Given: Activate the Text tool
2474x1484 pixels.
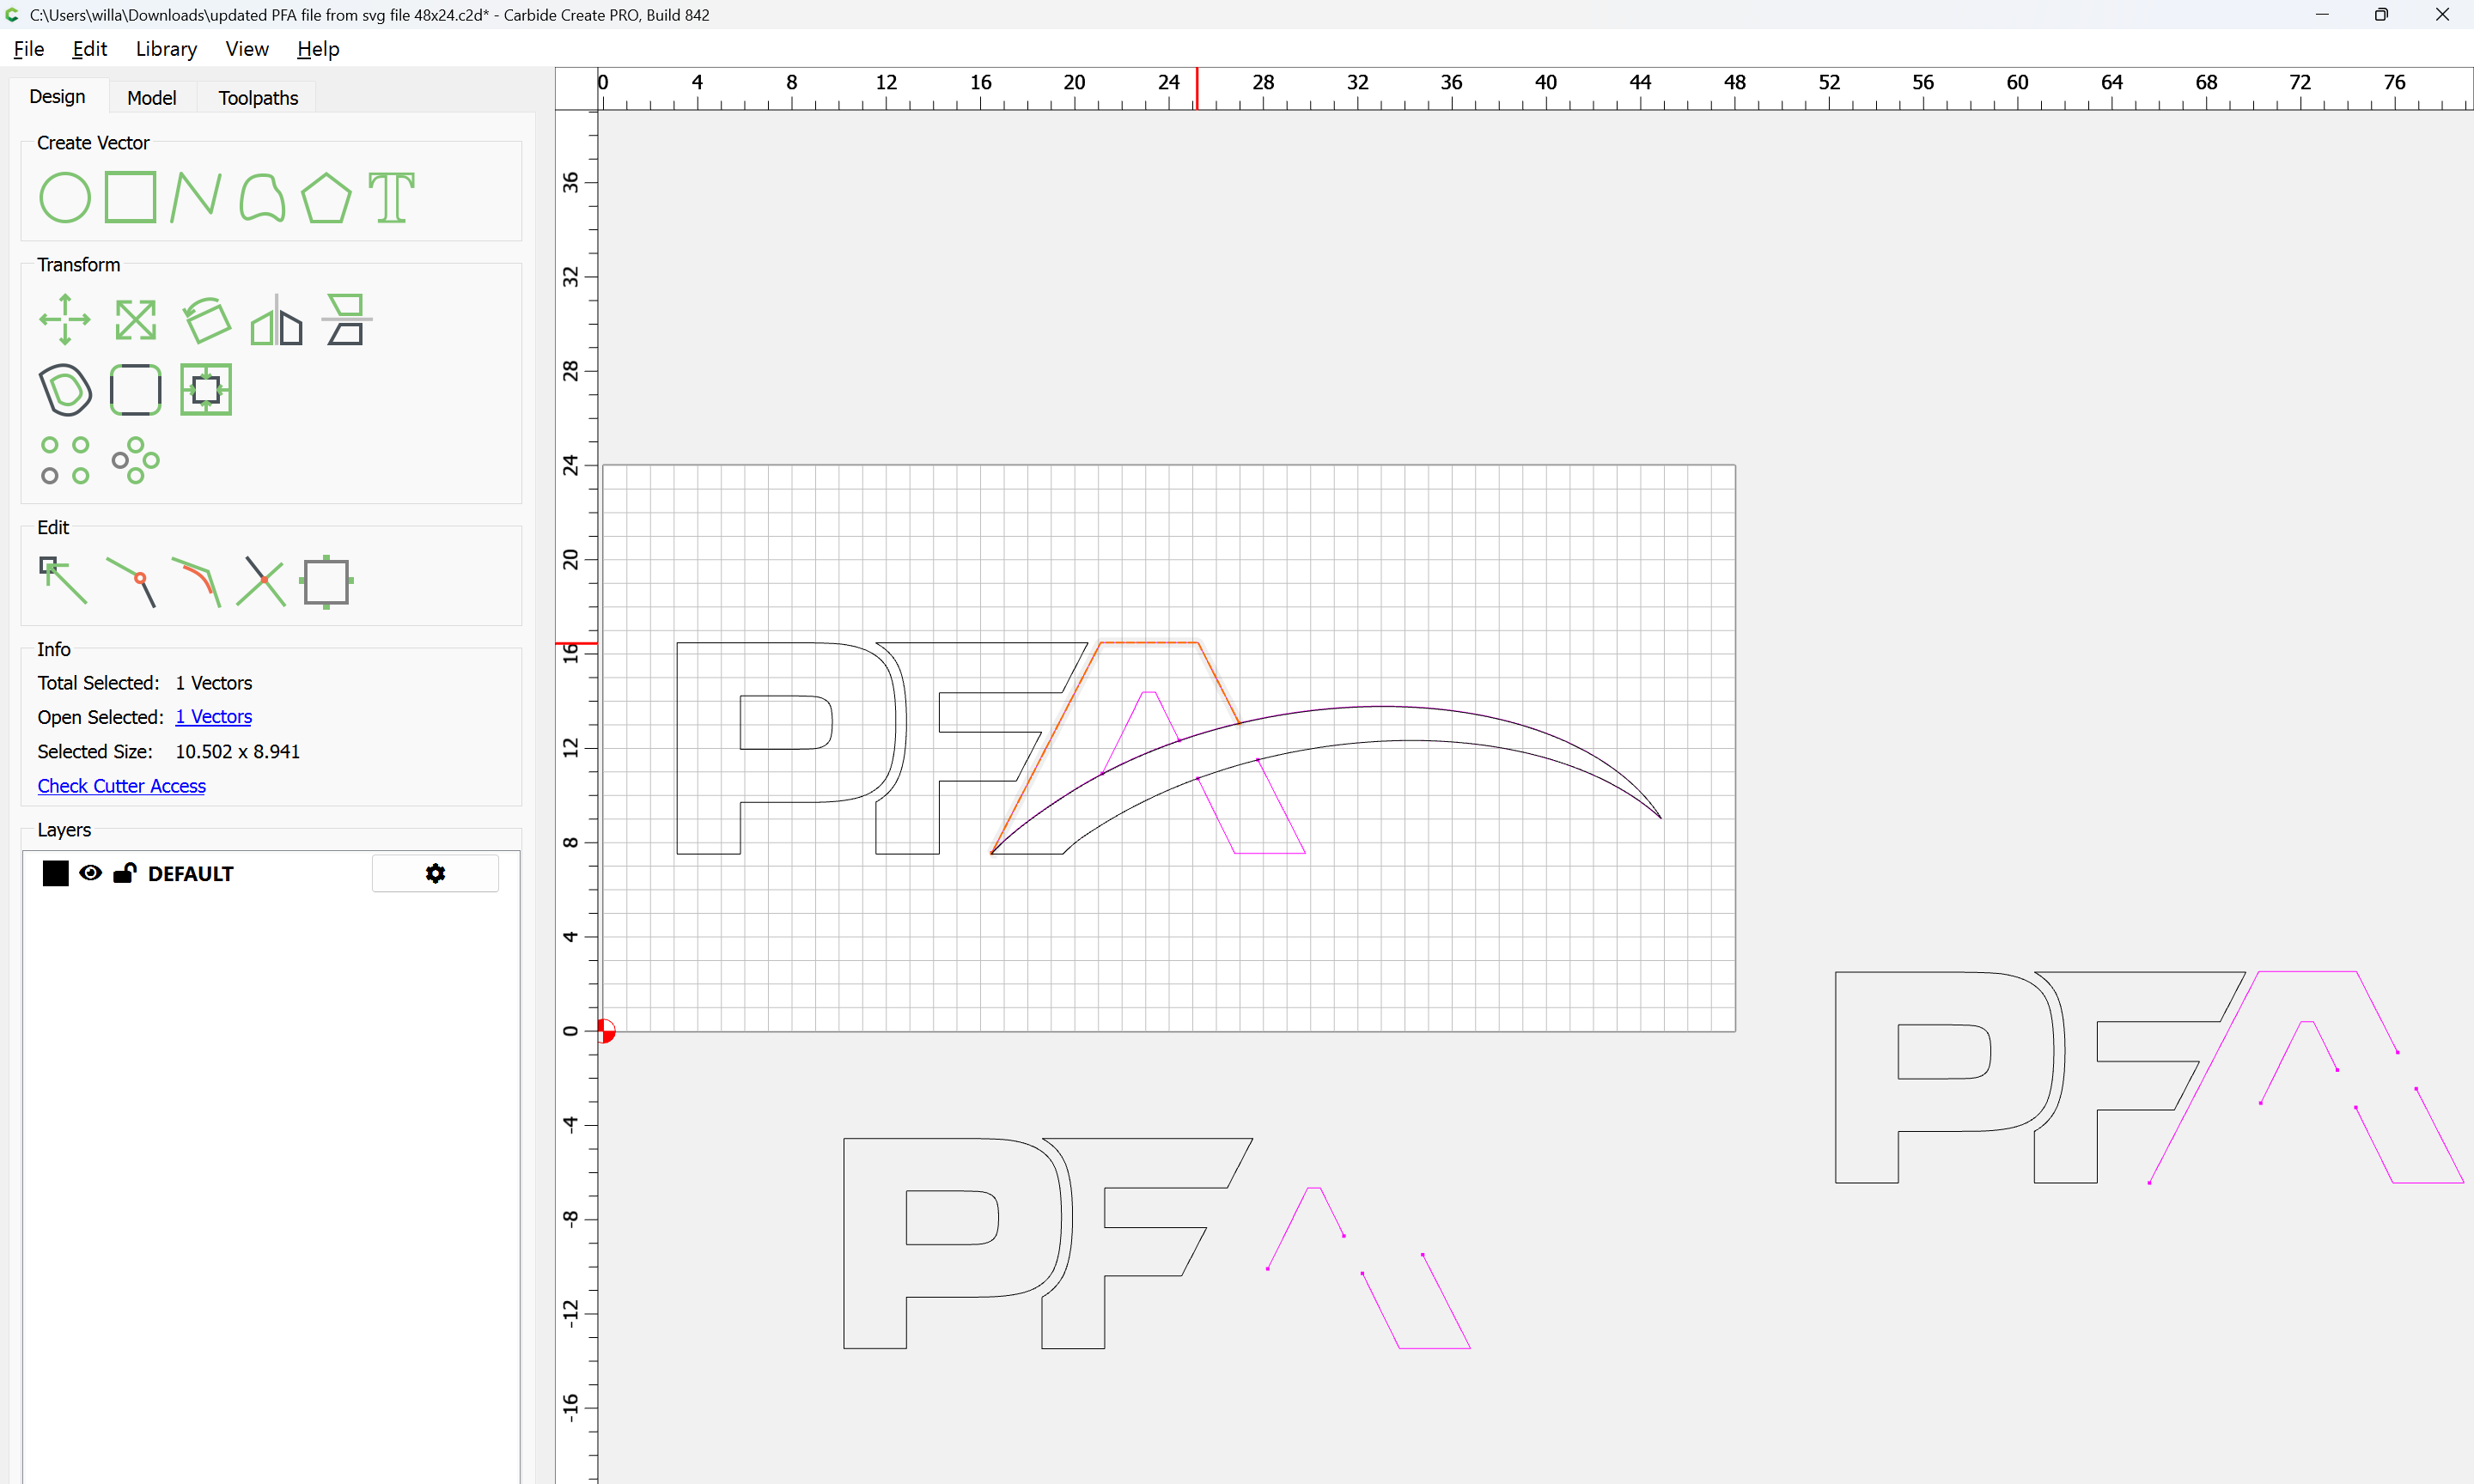Looking at the screenshot, I should click(x=391, y=197).
